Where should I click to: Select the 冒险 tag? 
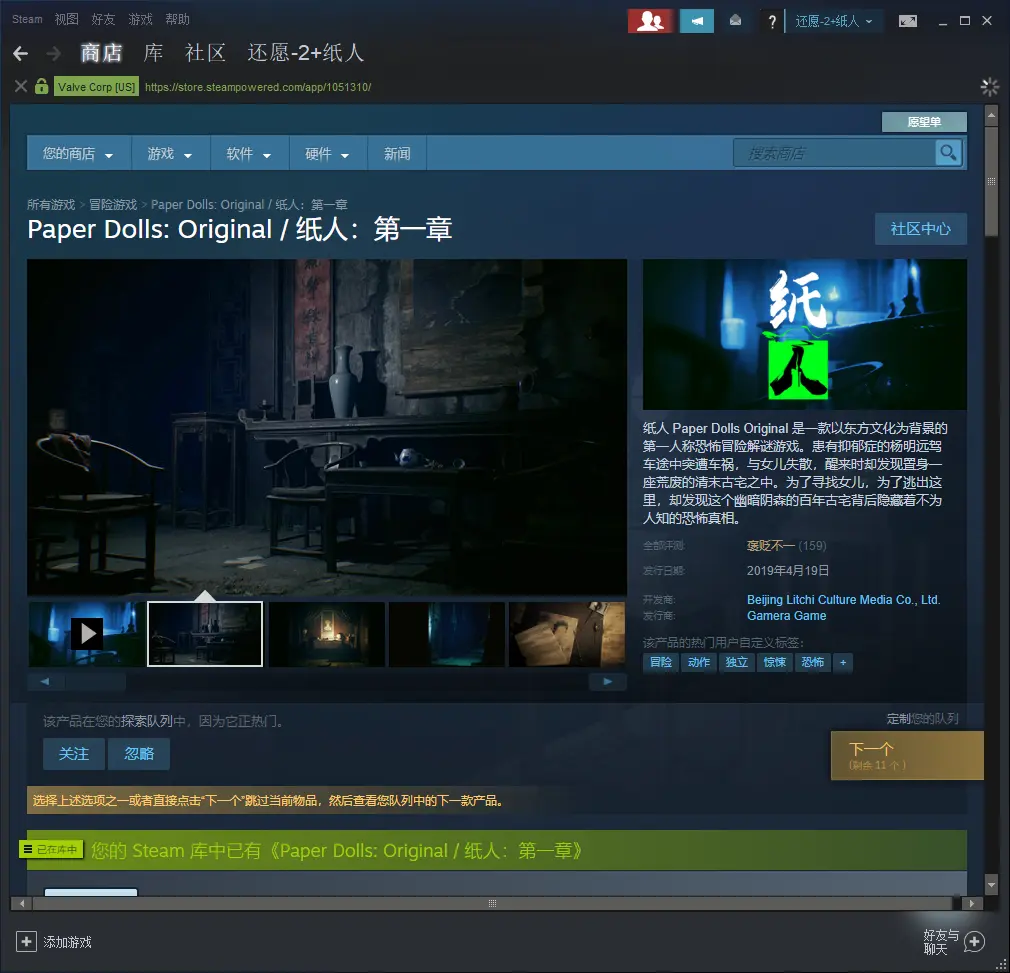coord(661,663)
